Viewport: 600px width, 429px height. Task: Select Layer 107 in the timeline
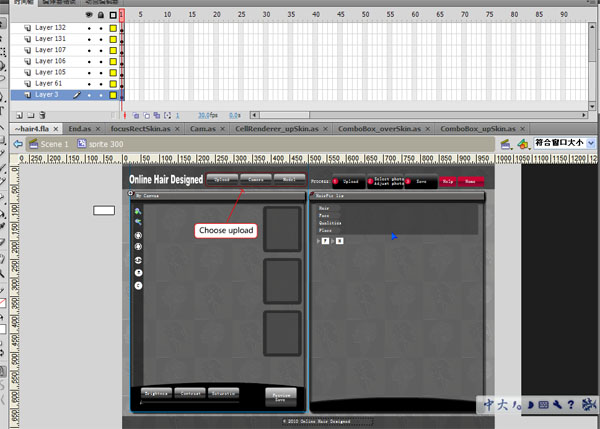coord(50,50)
